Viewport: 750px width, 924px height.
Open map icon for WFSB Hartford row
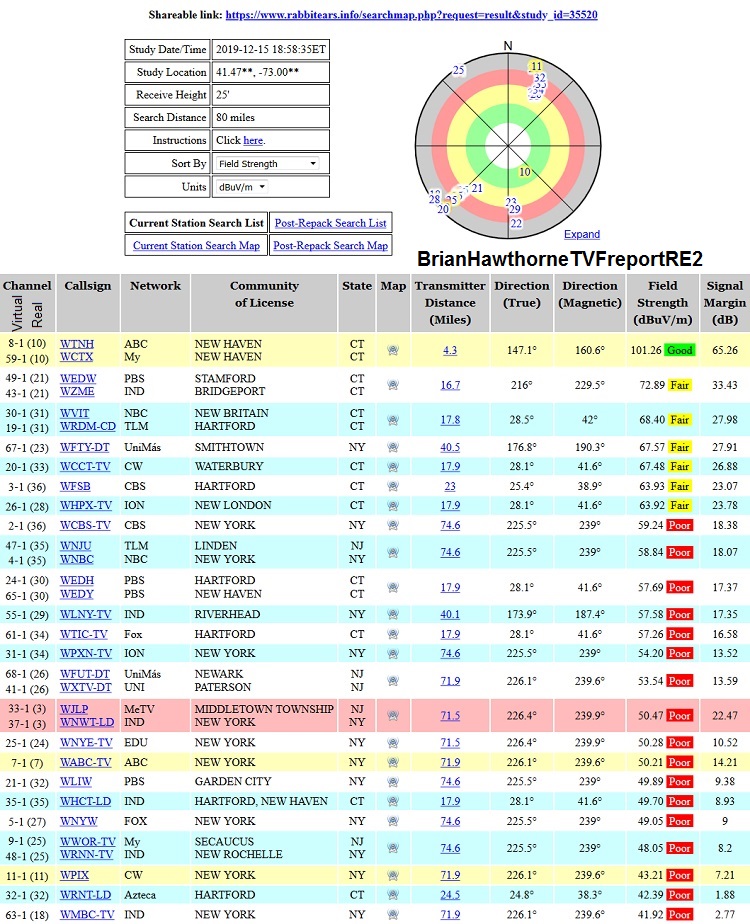(x=393, y=487)
